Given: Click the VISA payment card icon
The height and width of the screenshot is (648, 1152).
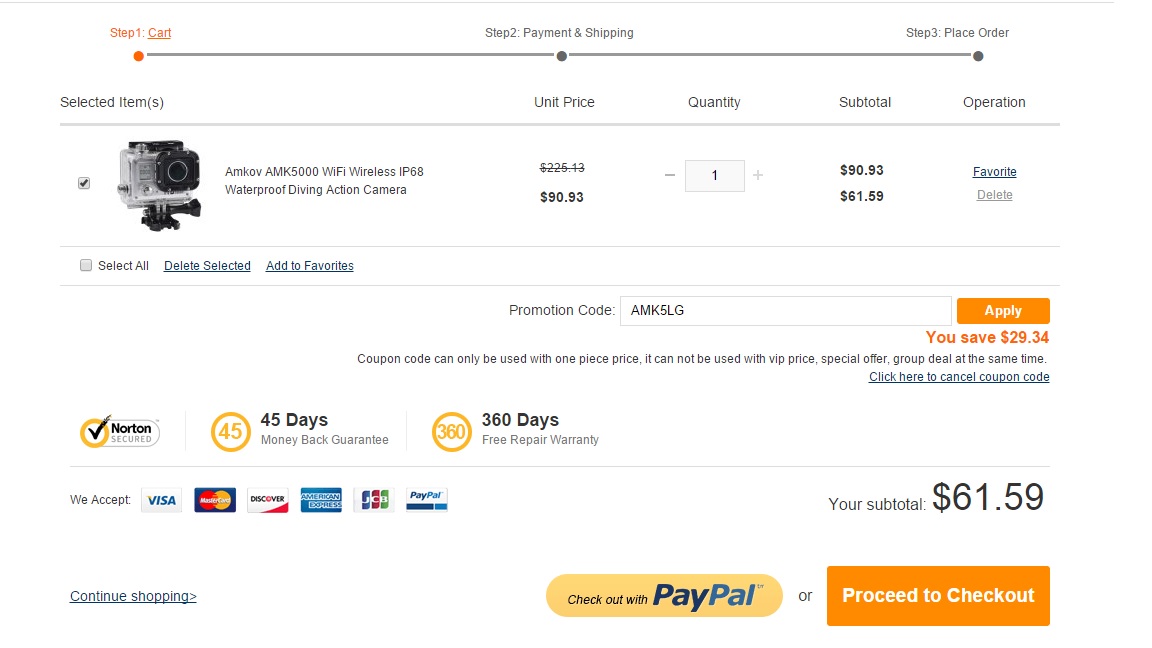Looking at the screenshot, I should tap(162, 500).
